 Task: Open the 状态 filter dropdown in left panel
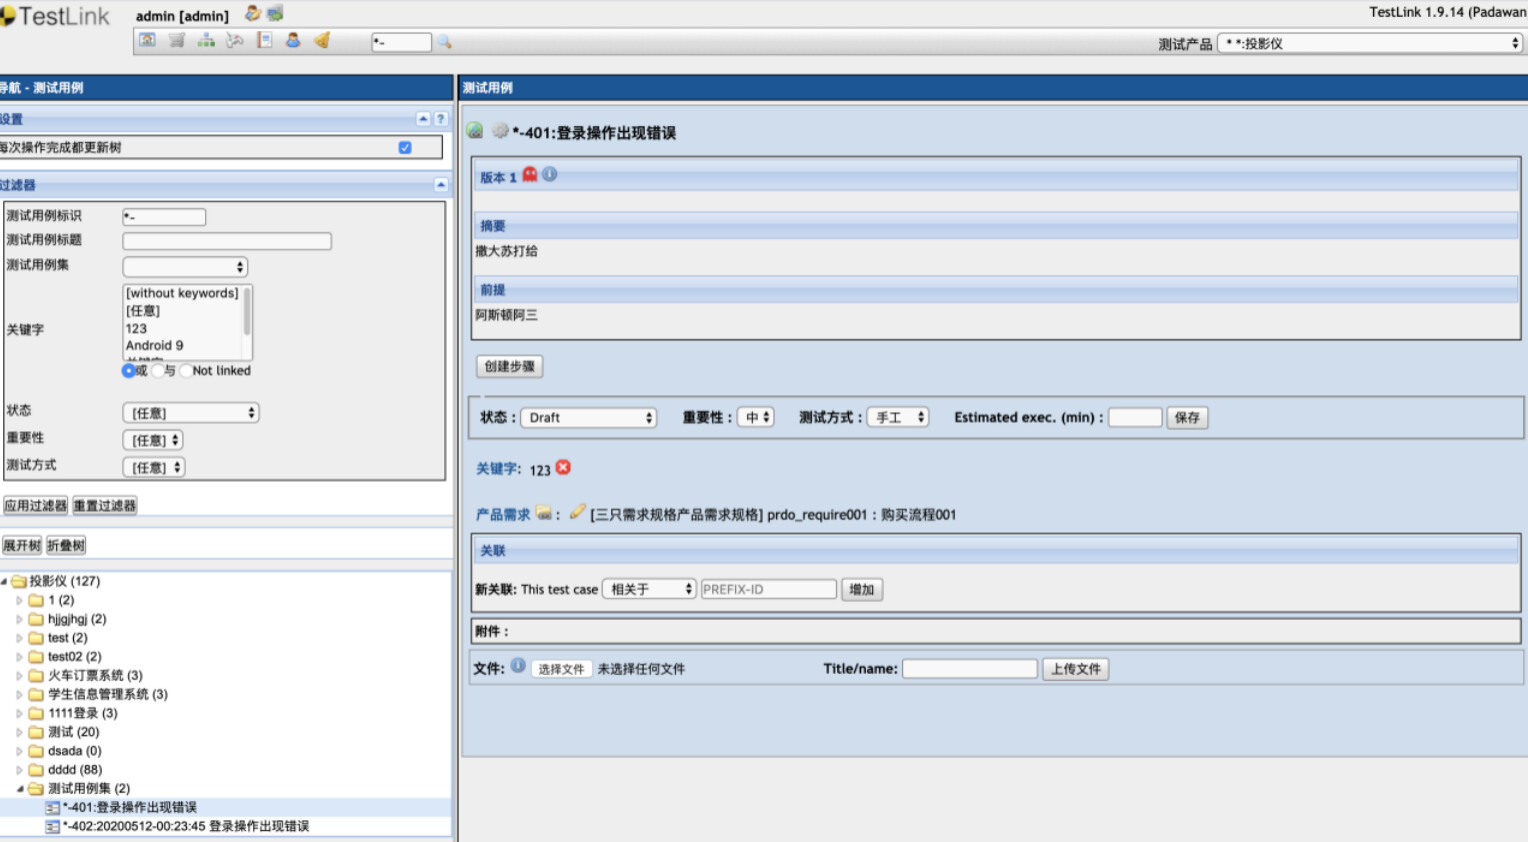[191, 413]
